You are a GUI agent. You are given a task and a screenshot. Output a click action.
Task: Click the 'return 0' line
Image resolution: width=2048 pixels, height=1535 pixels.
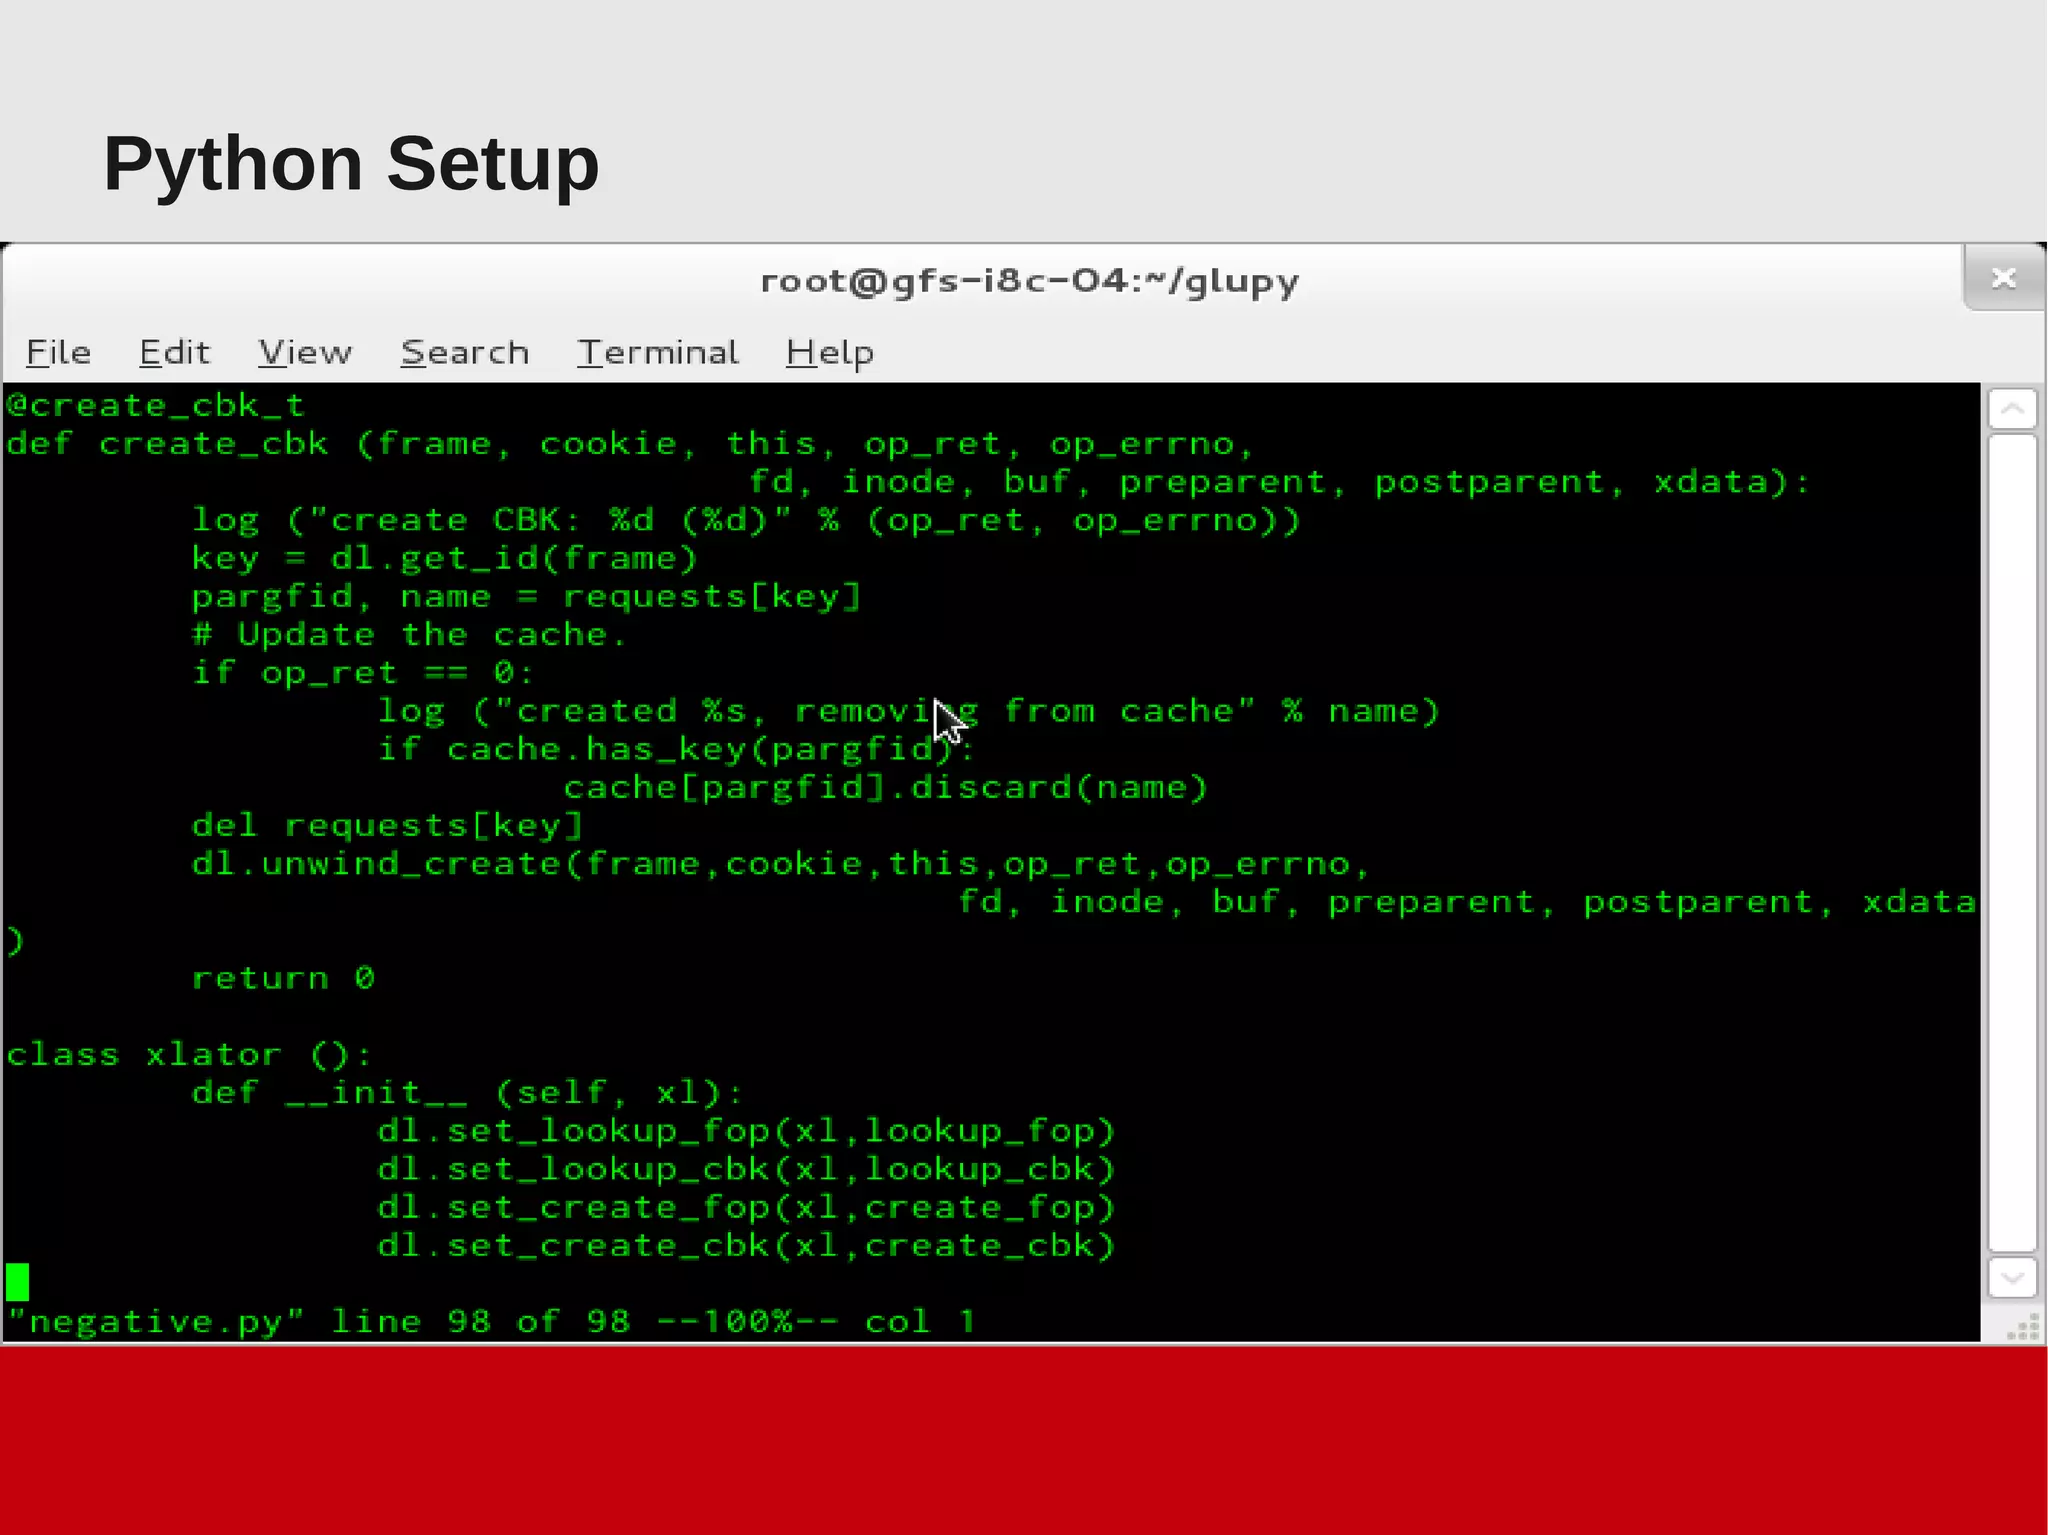pos(283,978)
